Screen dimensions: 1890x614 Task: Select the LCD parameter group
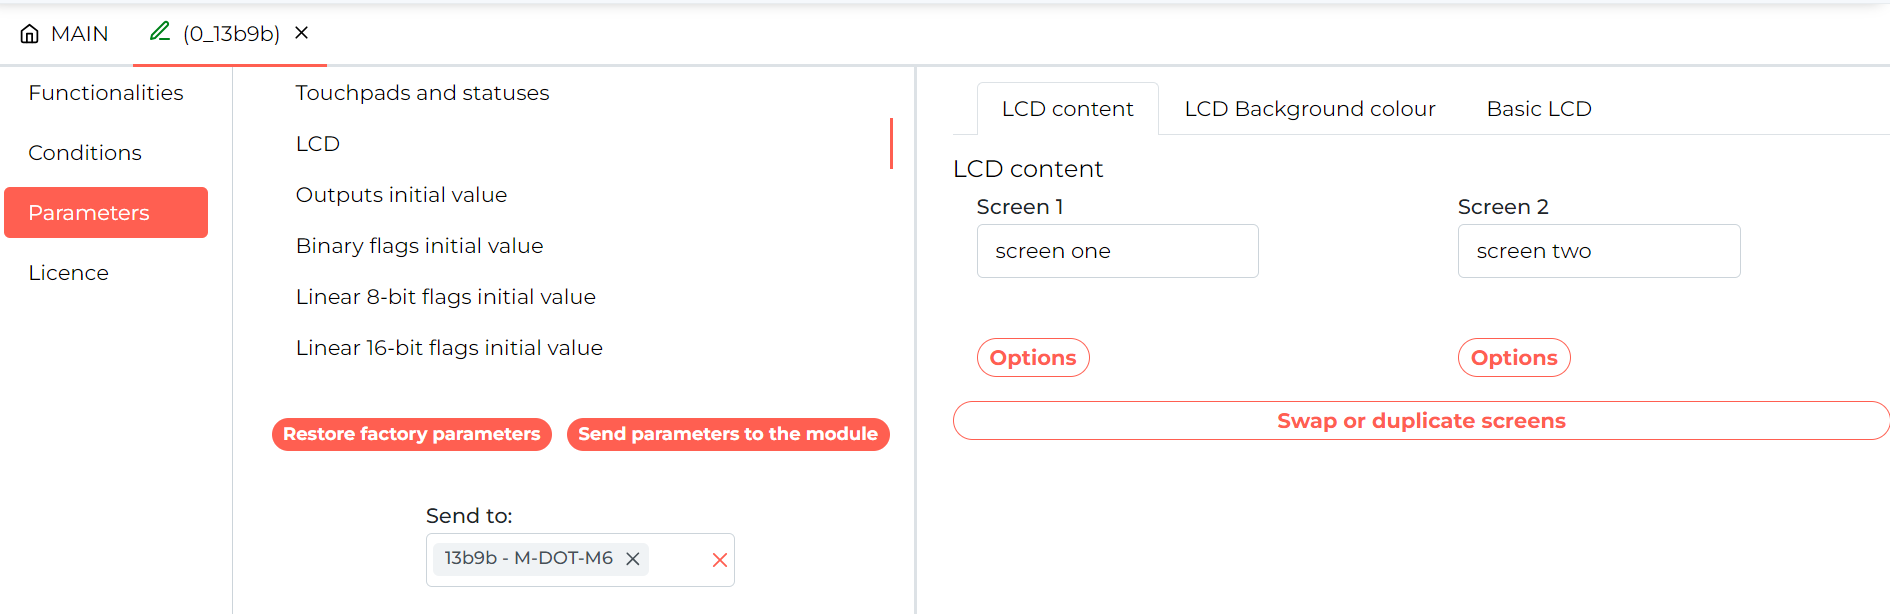318,144
